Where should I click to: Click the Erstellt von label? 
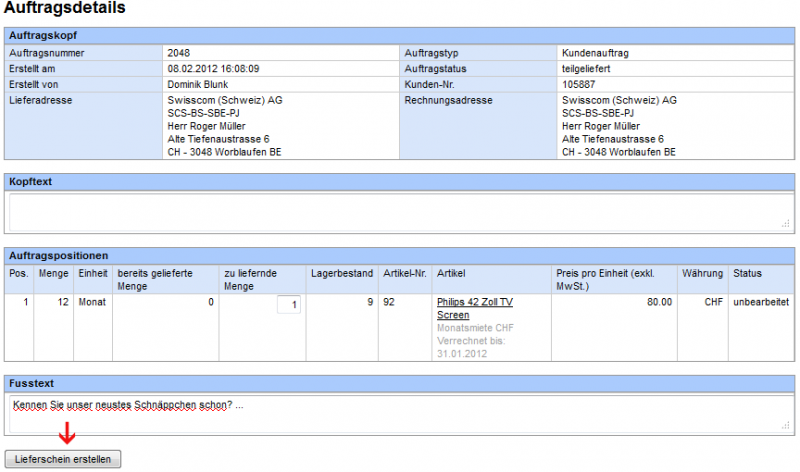click(x=33, y=85)
